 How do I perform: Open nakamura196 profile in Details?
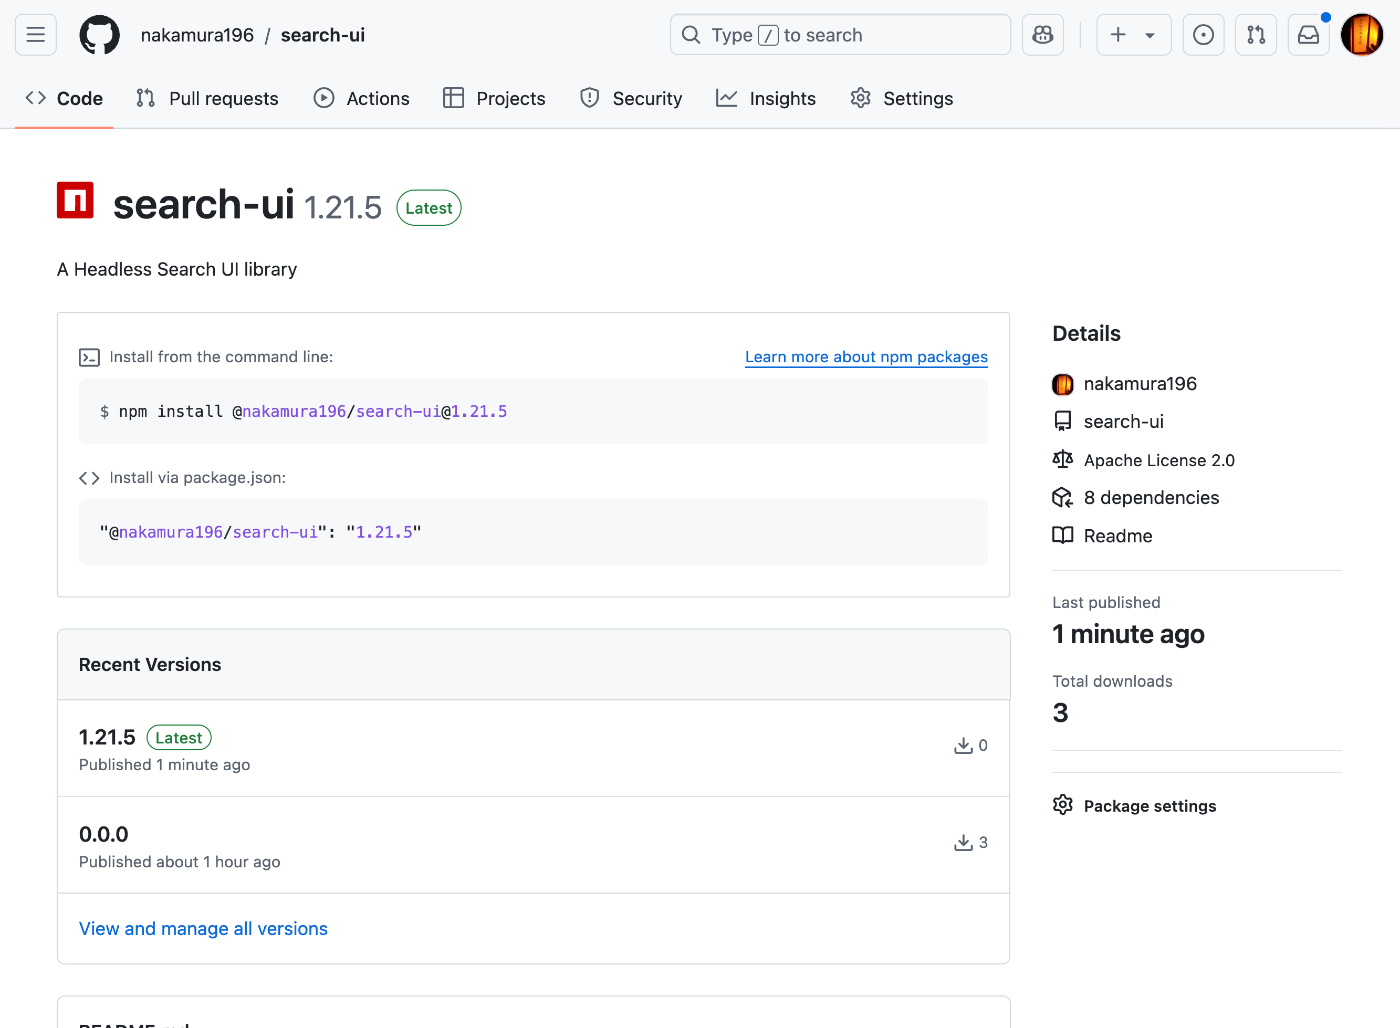[x=1140, y=384]
